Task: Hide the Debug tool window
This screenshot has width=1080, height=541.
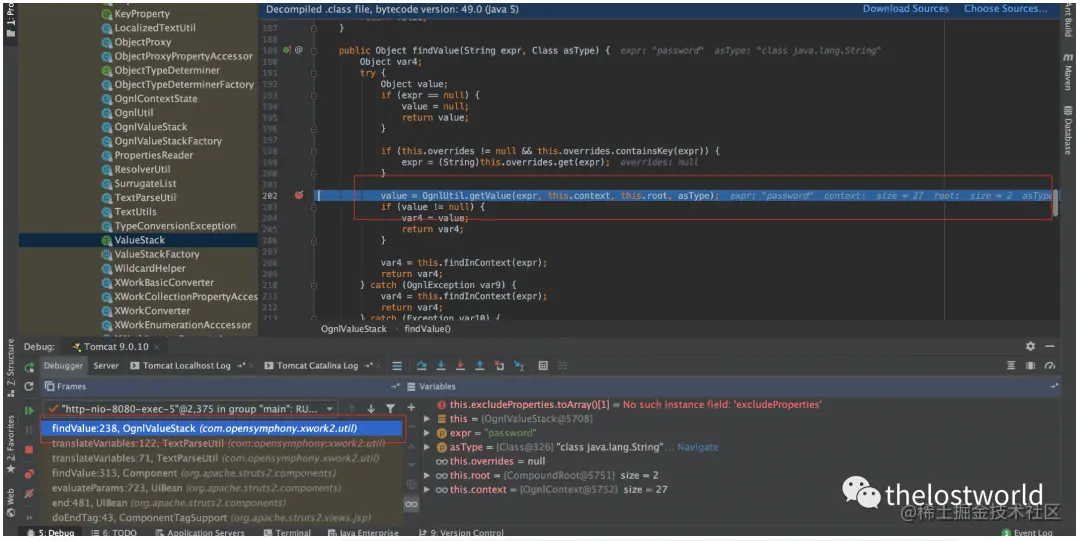Action: pyautogui.click(x=1050, y=346)
